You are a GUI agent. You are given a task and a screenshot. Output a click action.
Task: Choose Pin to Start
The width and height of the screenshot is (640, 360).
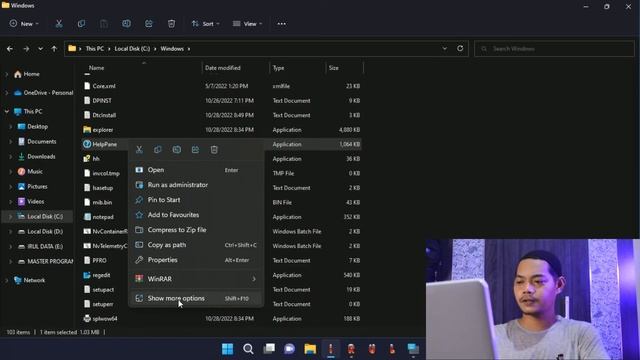(196, 200)
